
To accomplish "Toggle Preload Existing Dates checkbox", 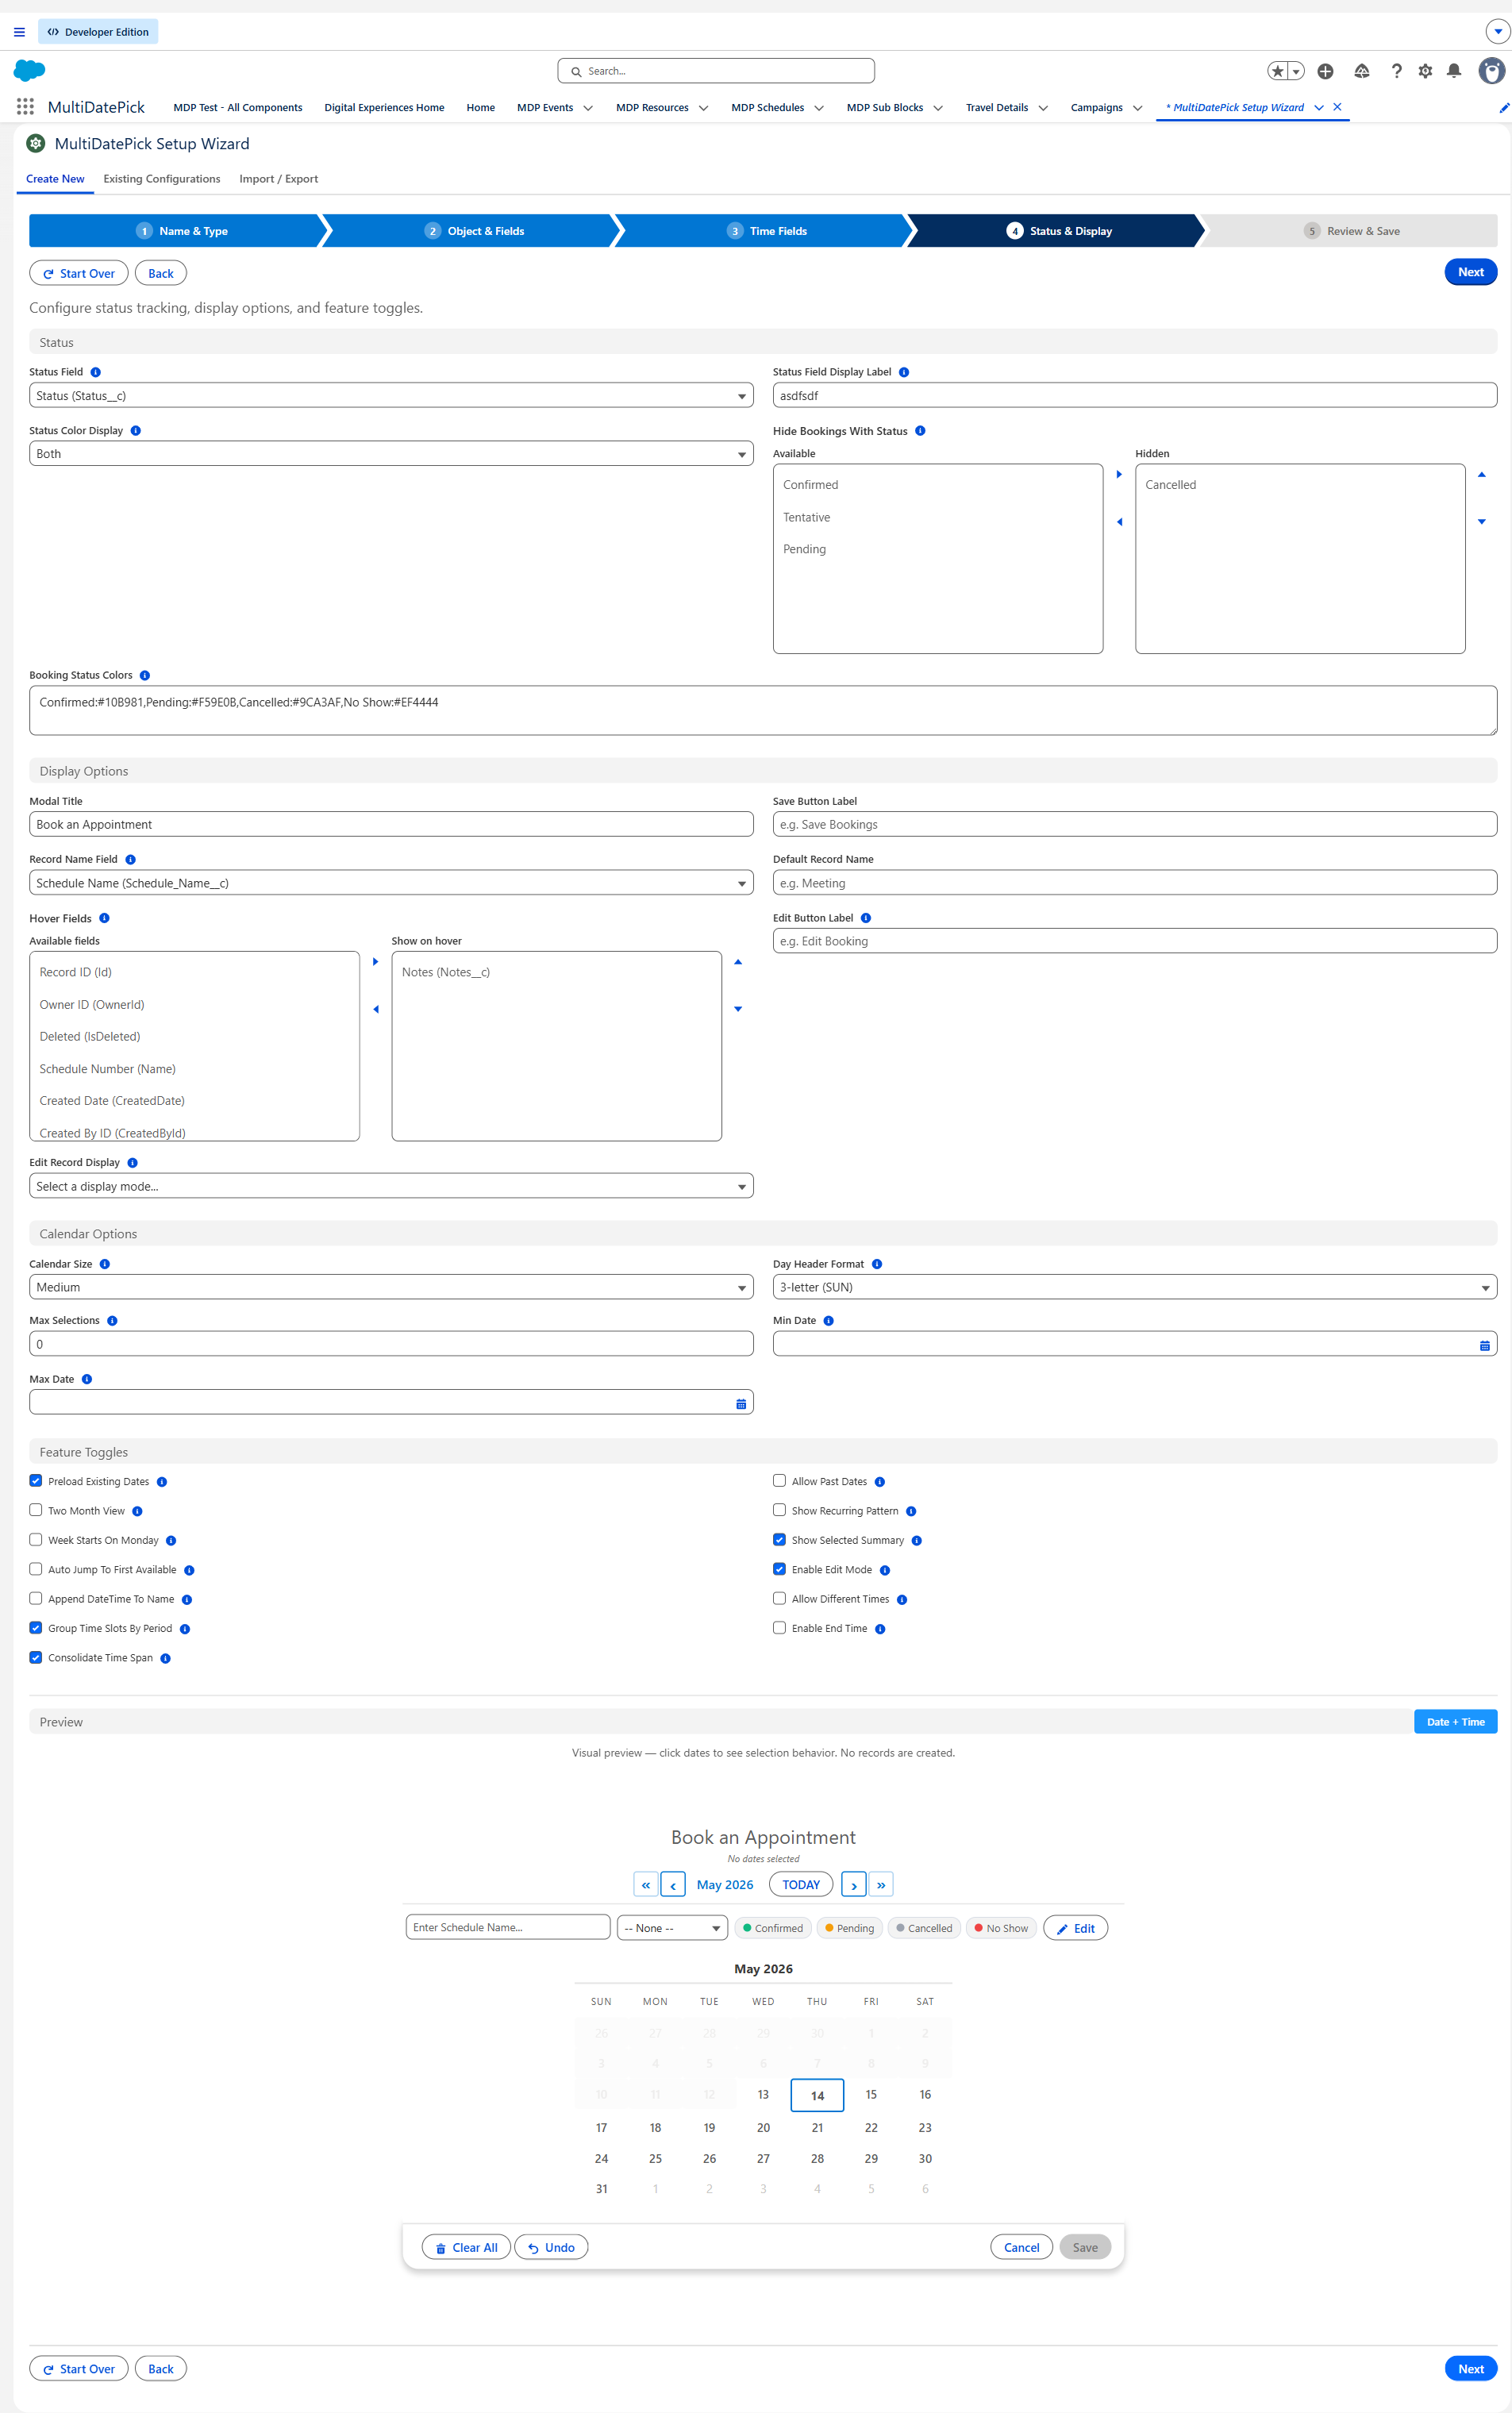I will pos(36,1481).
